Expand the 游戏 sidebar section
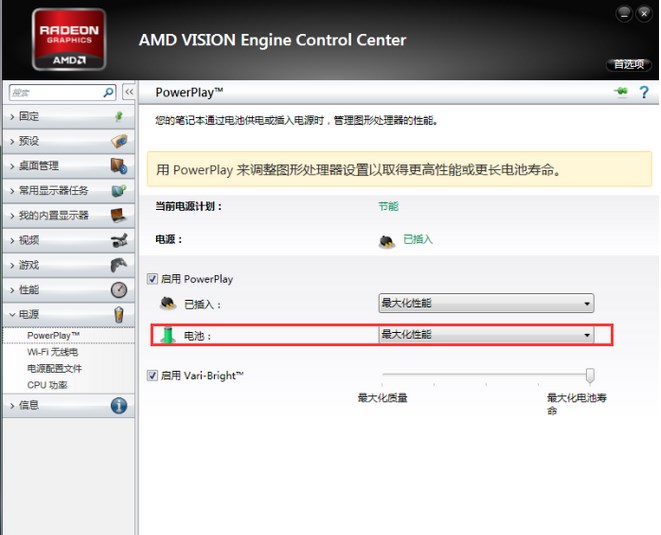The width and height of the screenshot is (661, 535). click(x=68, y=265)
